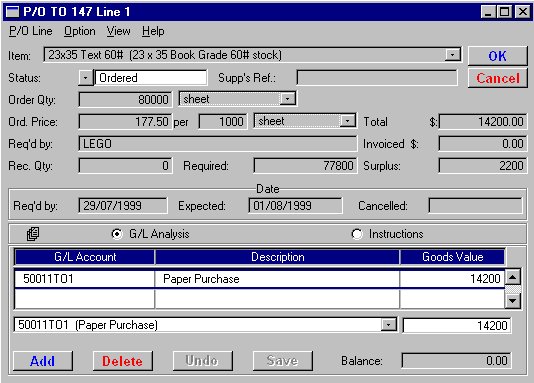
Task: Click the Rec. Qty field
Action: click(x=125, y=166)
